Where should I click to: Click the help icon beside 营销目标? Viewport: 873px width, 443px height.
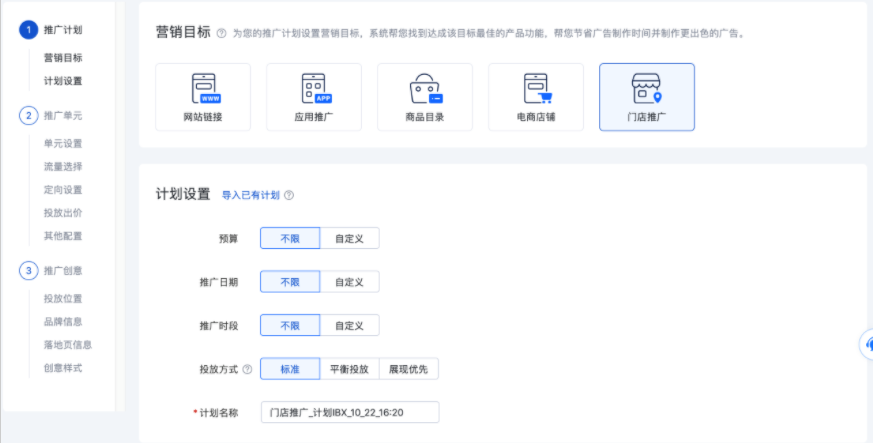tap(221, 34)
